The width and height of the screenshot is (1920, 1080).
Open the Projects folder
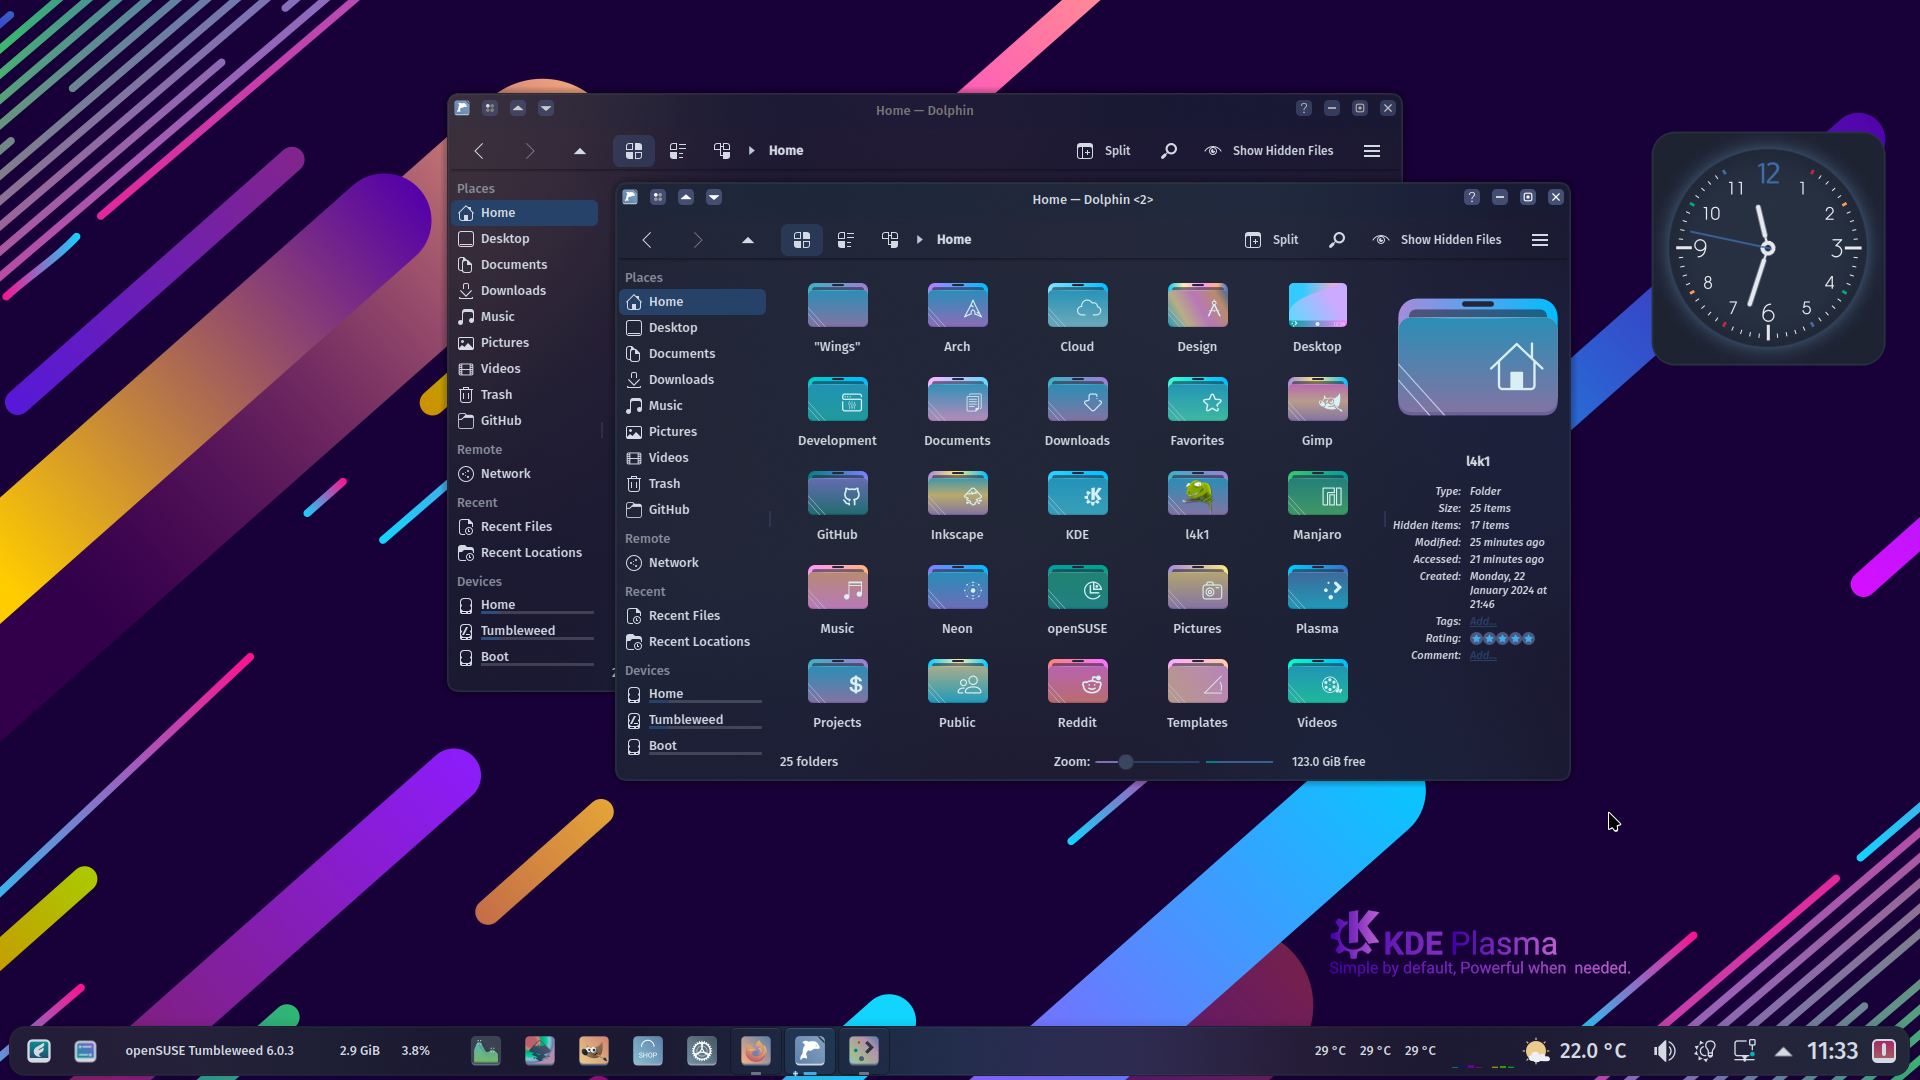coord(837,694)
